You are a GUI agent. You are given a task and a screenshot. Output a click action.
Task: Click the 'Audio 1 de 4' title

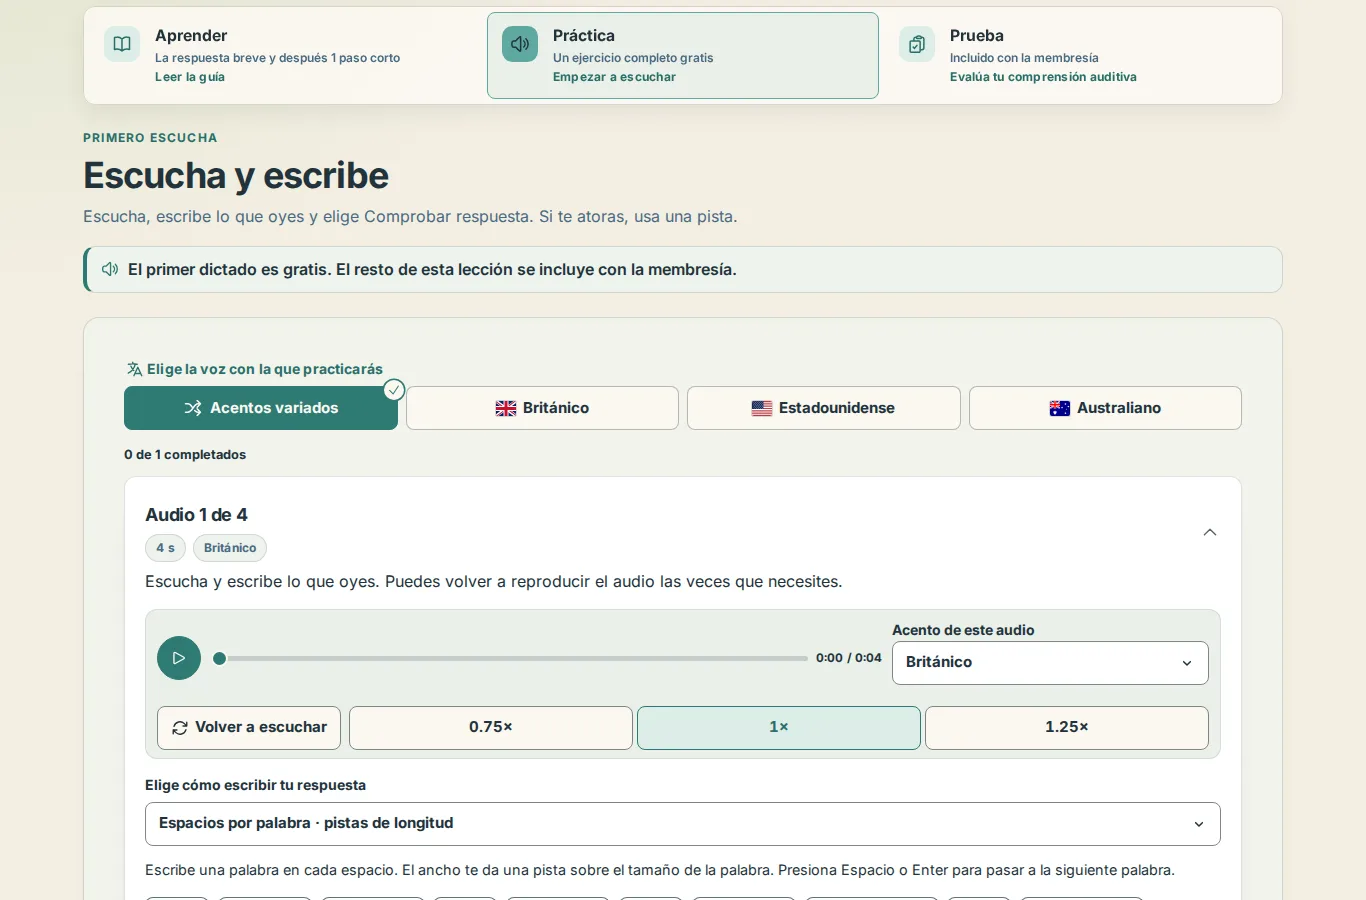pos(196,515)
